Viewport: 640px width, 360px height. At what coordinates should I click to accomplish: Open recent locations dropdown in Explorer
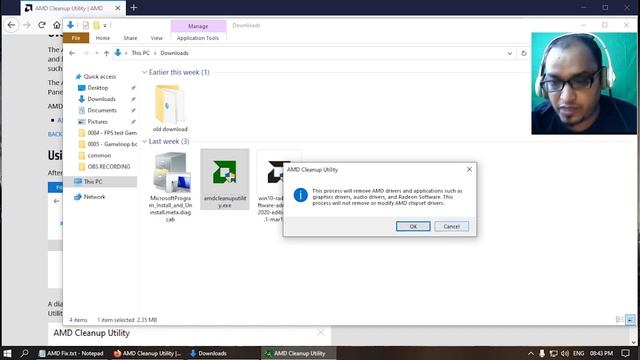(x=97, y=53)
